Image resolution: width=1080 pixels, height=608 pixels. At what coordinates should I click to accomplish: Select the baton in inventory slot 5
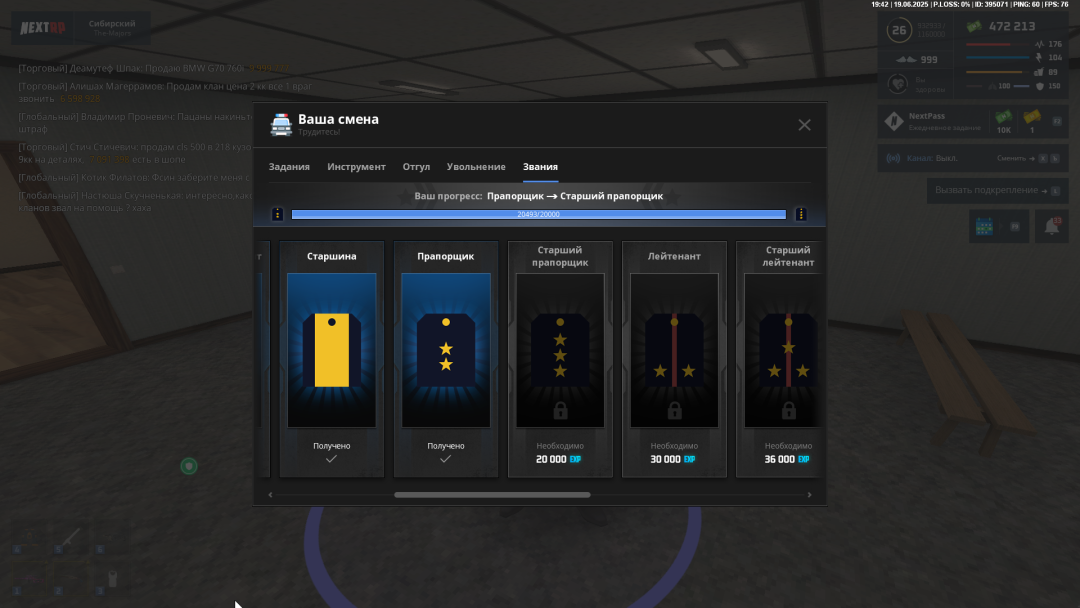70,537
